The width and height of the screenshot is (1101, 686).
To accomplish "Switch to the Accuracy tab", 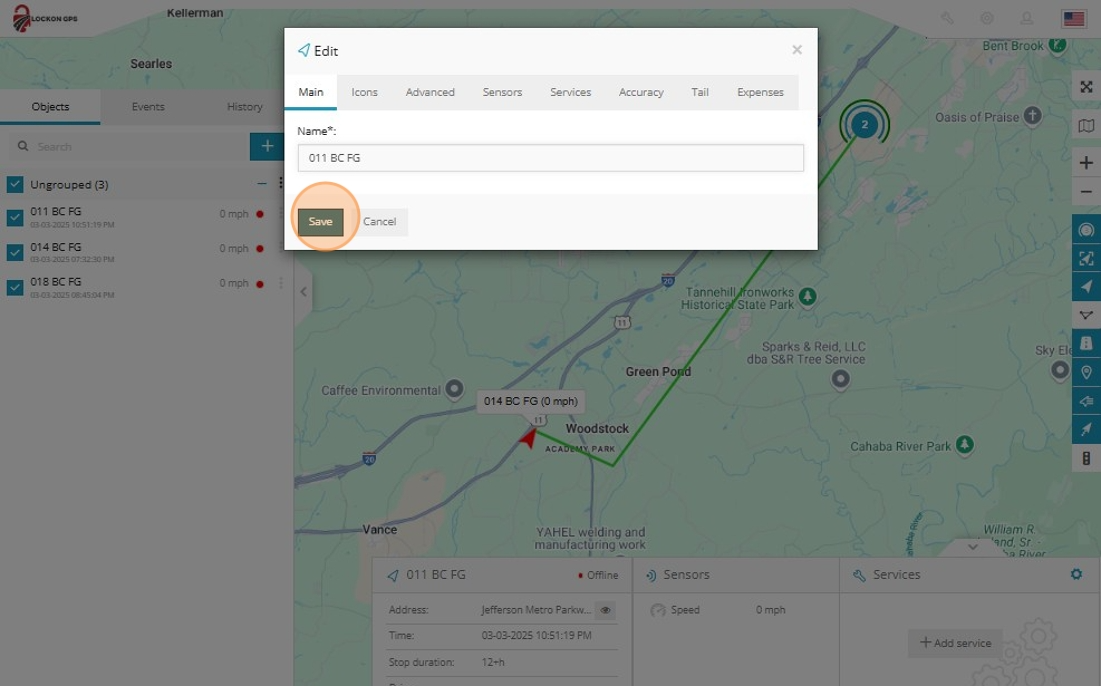I will point(641,92).
